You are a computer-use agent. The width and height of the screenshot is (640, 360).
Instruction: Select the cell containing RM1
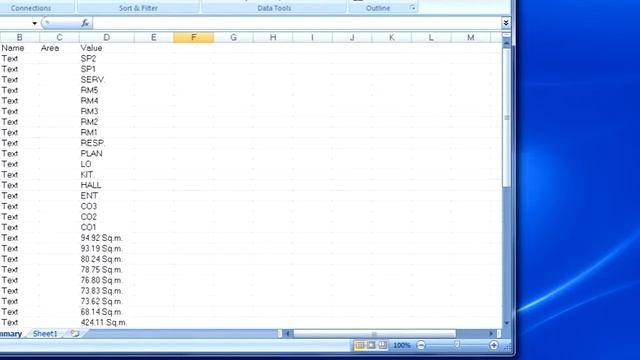pos(107,133)
